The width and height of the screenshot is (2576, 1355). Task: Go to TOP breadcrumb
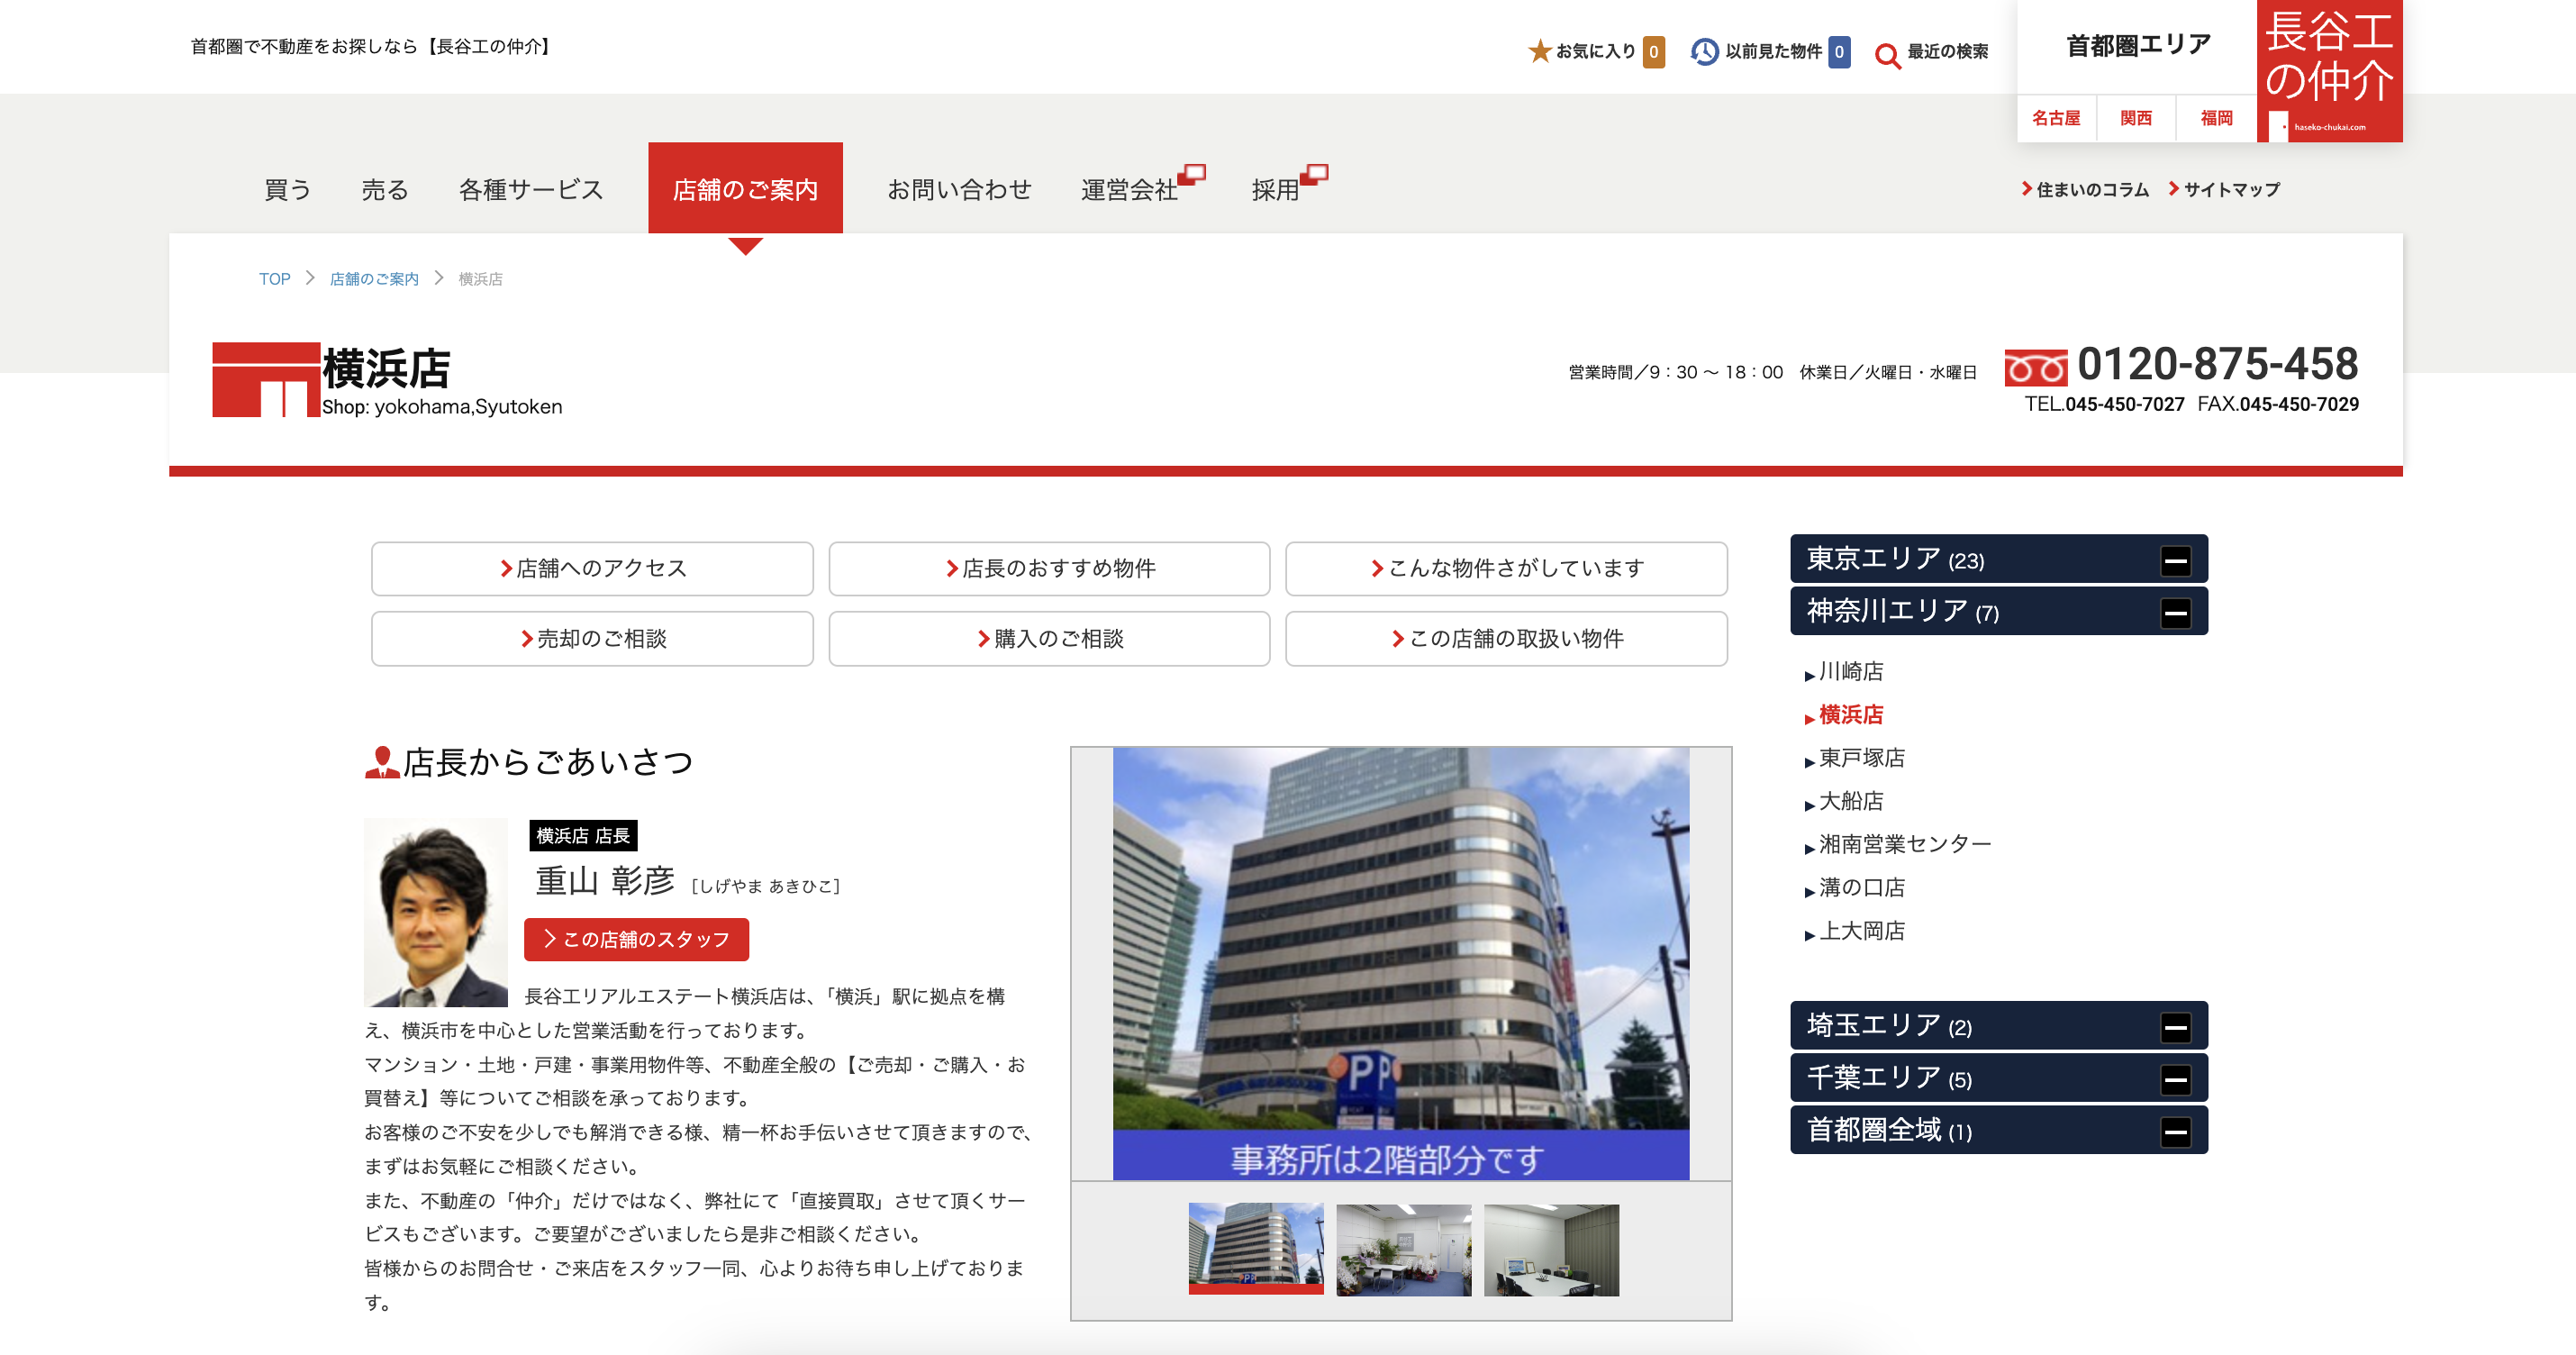click(x=274, y=279)
